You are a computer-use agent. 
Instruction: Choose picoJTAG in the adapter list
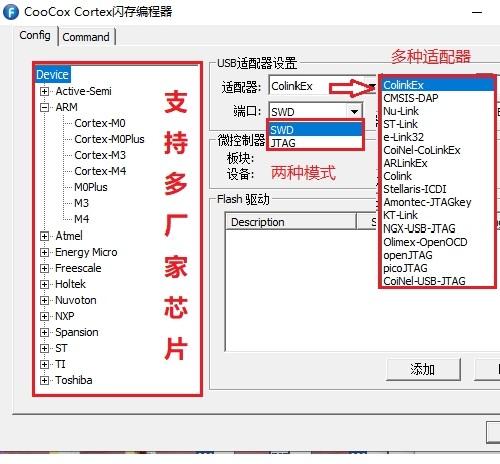pyautogui.click(x=437, y=268)
